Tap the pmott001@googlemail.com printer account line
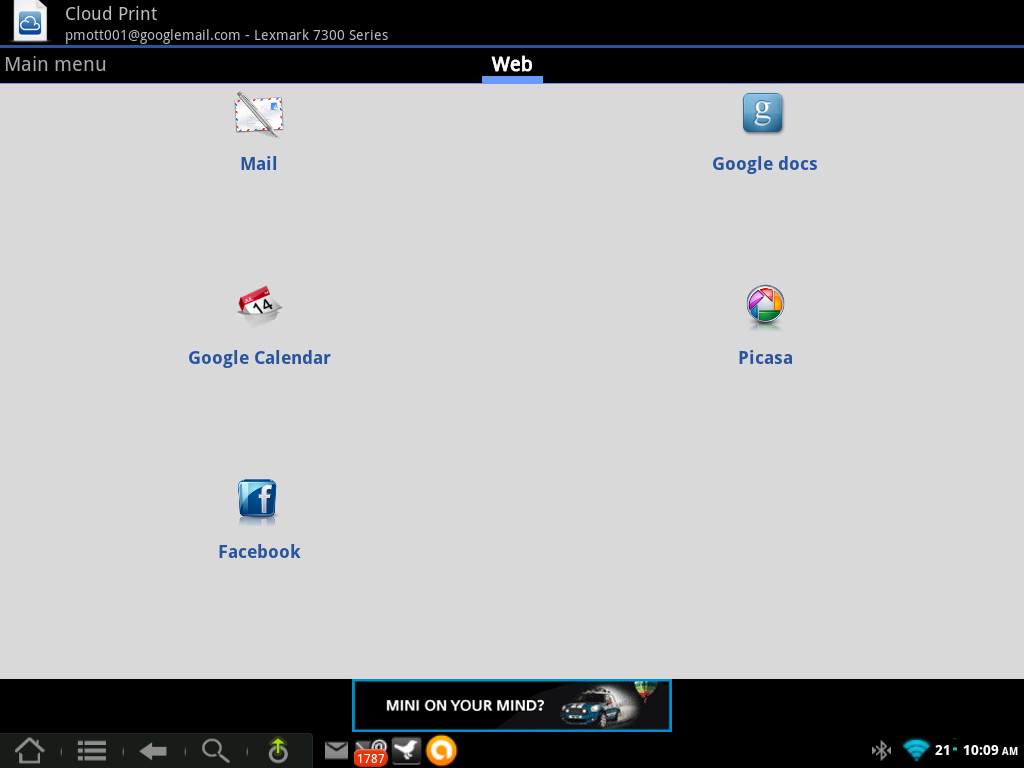Viewport: 1024px width, 768px height. pos(227,35)
